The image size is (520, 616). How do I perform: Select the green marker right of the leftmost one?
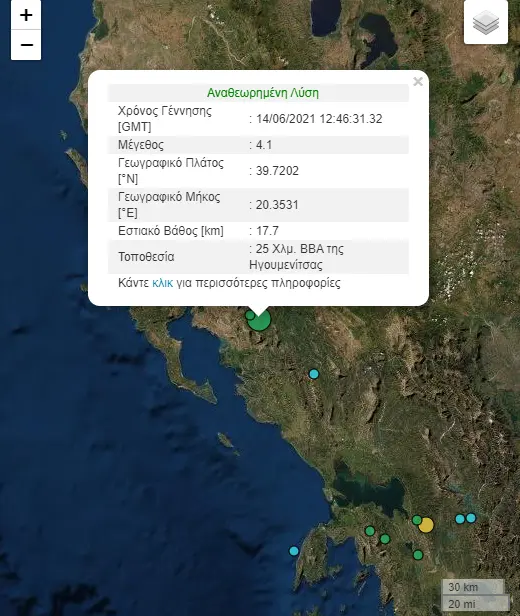pyautogui.click(x=385, y=539)
